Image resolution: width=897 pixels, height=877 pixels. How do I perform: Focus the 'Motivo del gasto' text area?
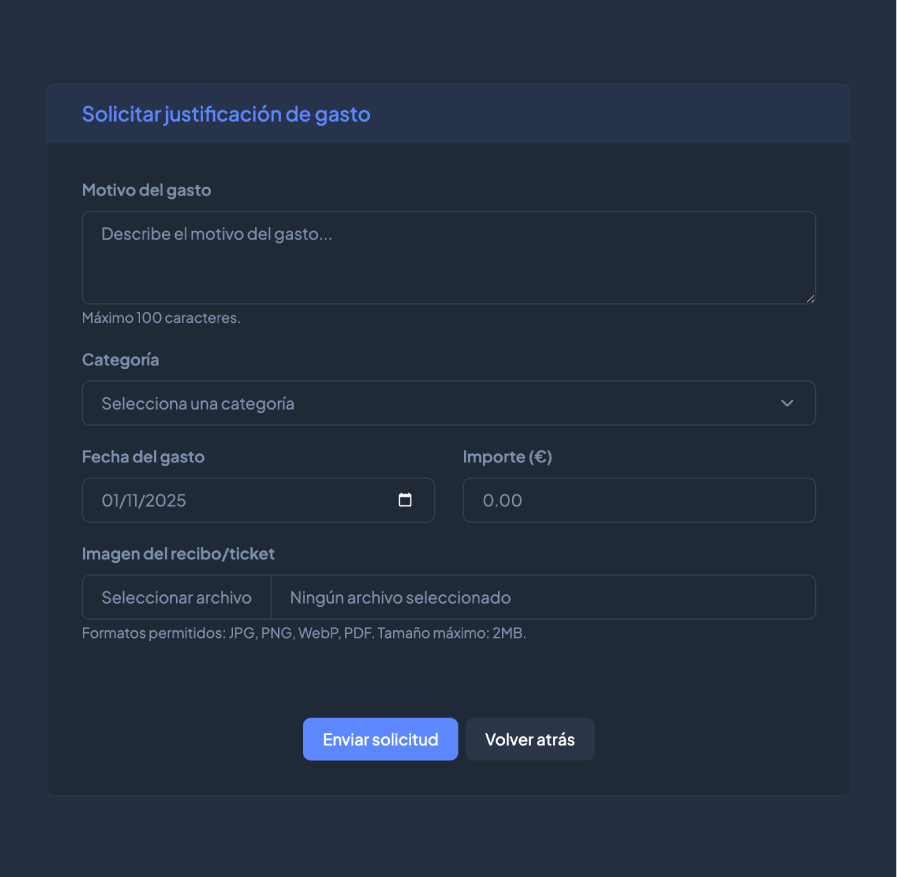(448, 257)
